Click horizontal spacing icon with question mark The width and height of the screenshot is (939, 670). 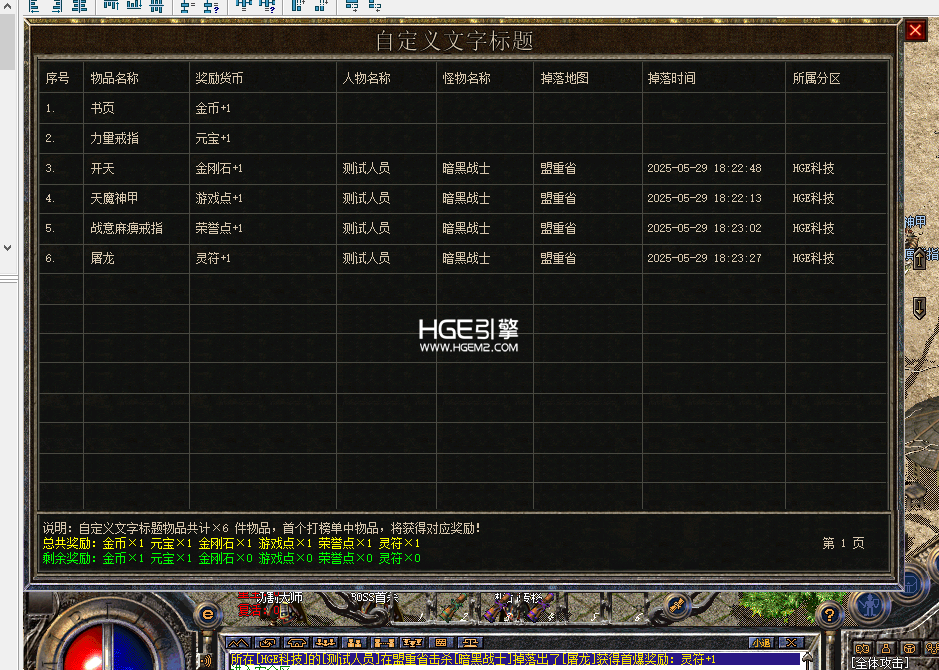pos(267,6)
